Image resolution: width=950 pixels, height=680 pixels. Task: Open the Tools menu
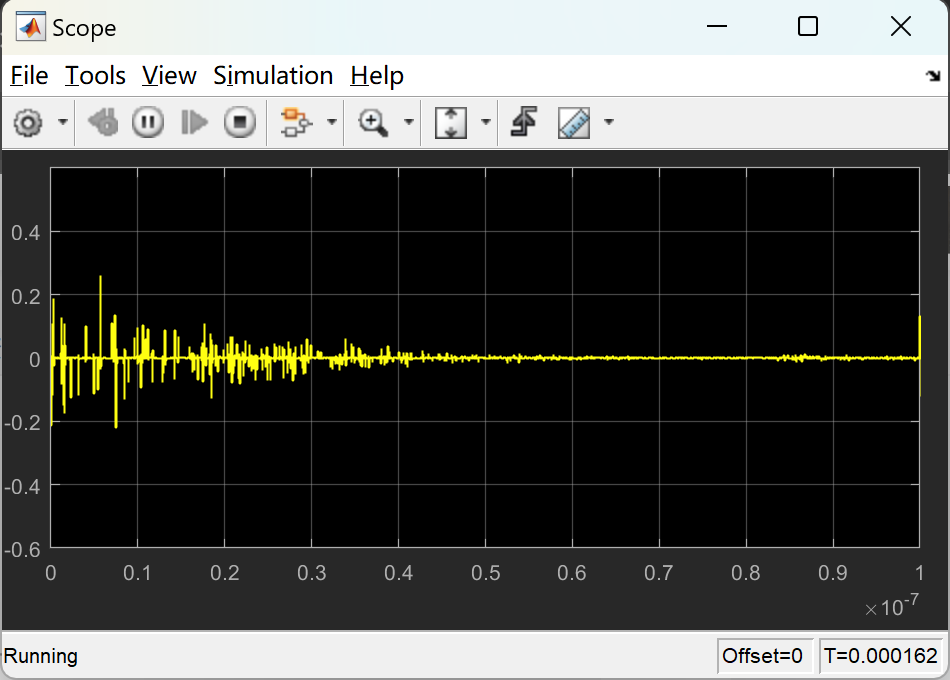point(95,76)
